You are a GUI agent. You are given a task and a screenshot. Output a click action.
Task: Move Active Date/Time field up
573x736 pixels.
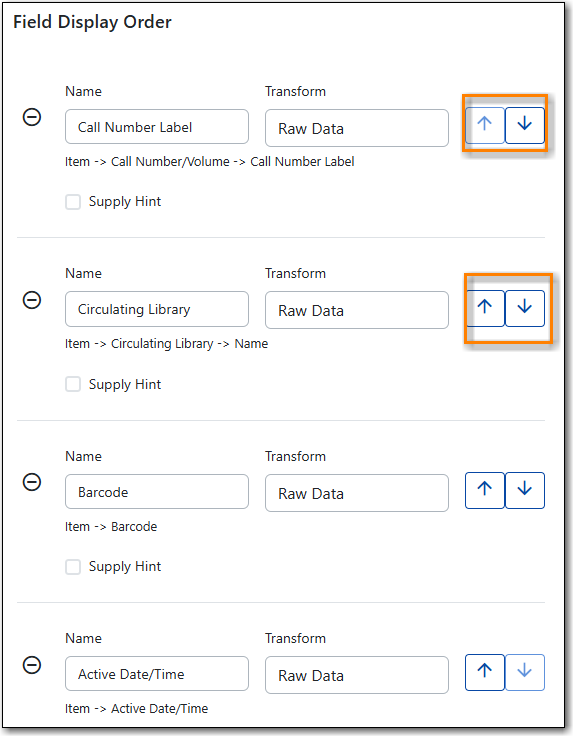(x=485, y=672)
